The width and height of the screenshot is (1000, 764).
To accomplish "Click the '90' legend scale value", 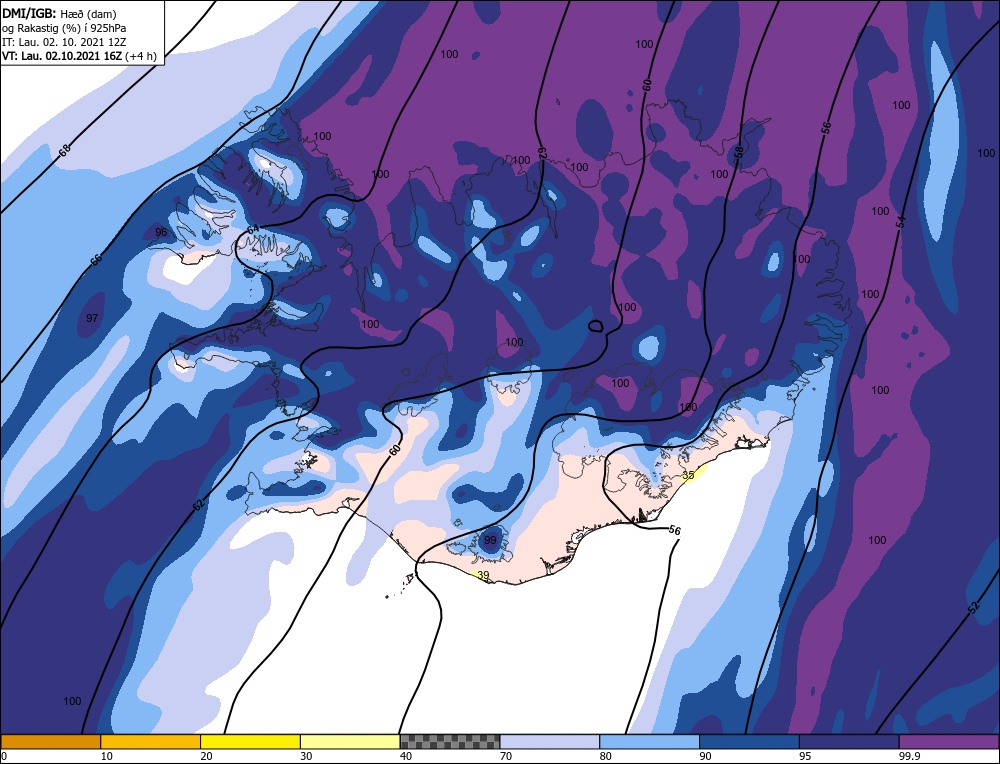I will pyautogui.click(x=705, y=756).
